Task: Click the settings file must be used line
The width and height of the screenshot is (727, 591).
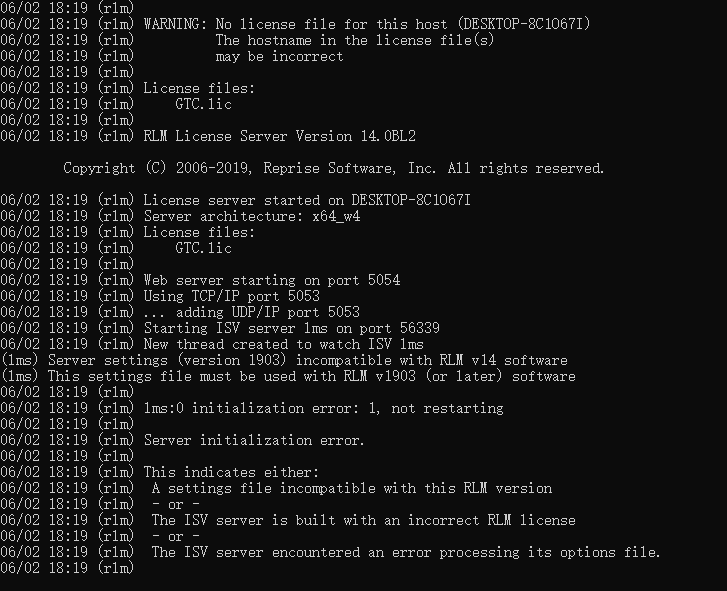Action: (x=288, y=376)
